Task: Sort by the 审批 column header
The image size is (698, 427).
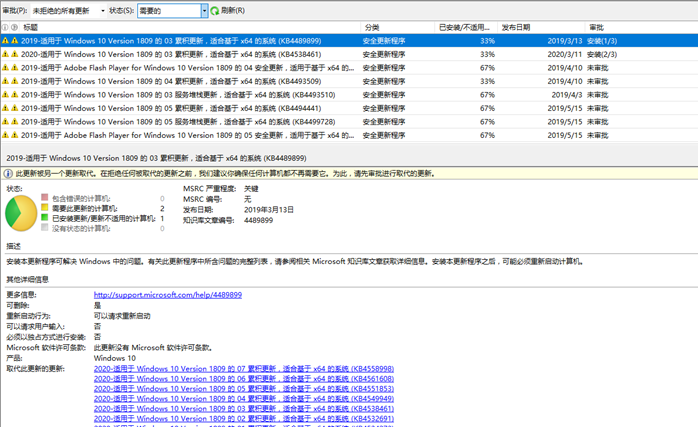Action: pos(597,27)
